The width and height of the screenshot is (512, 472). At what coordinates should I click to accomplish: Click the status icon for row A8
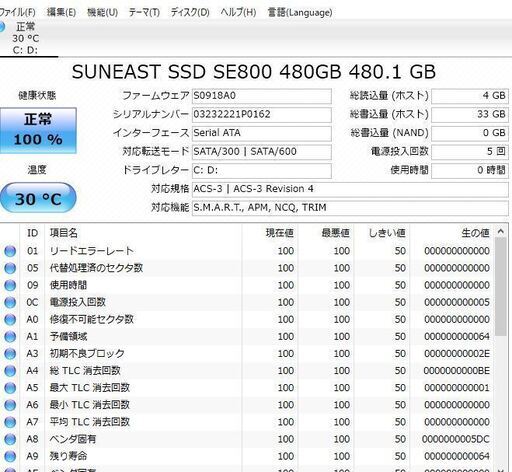point(10,439)
